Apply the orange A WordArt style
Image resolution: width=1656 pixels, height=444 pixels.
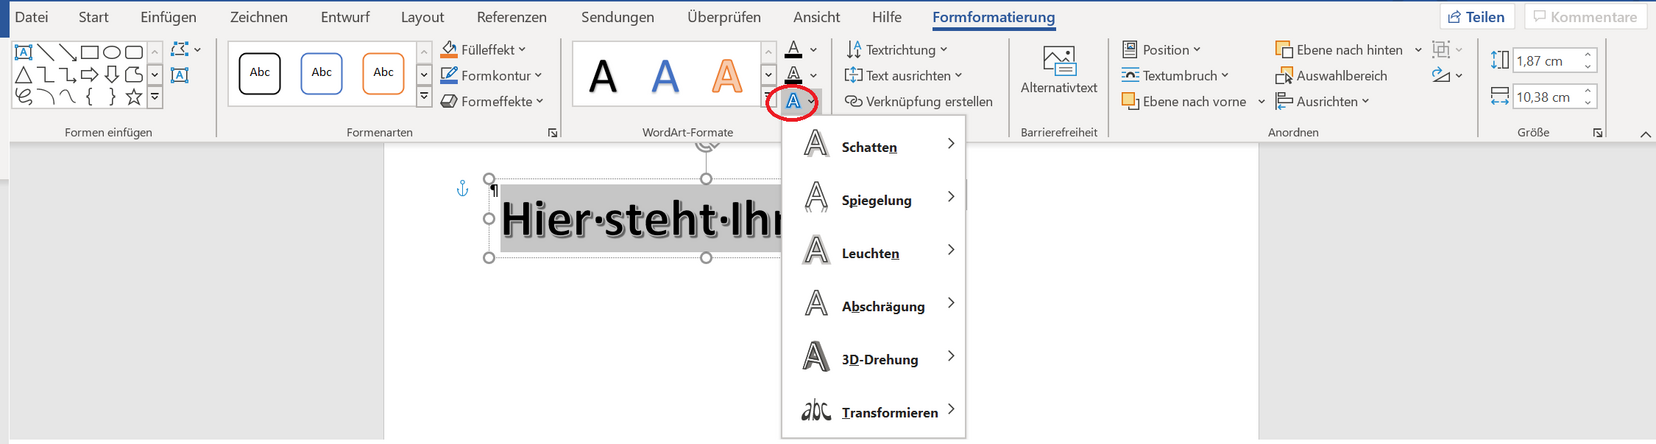[727, 76]
